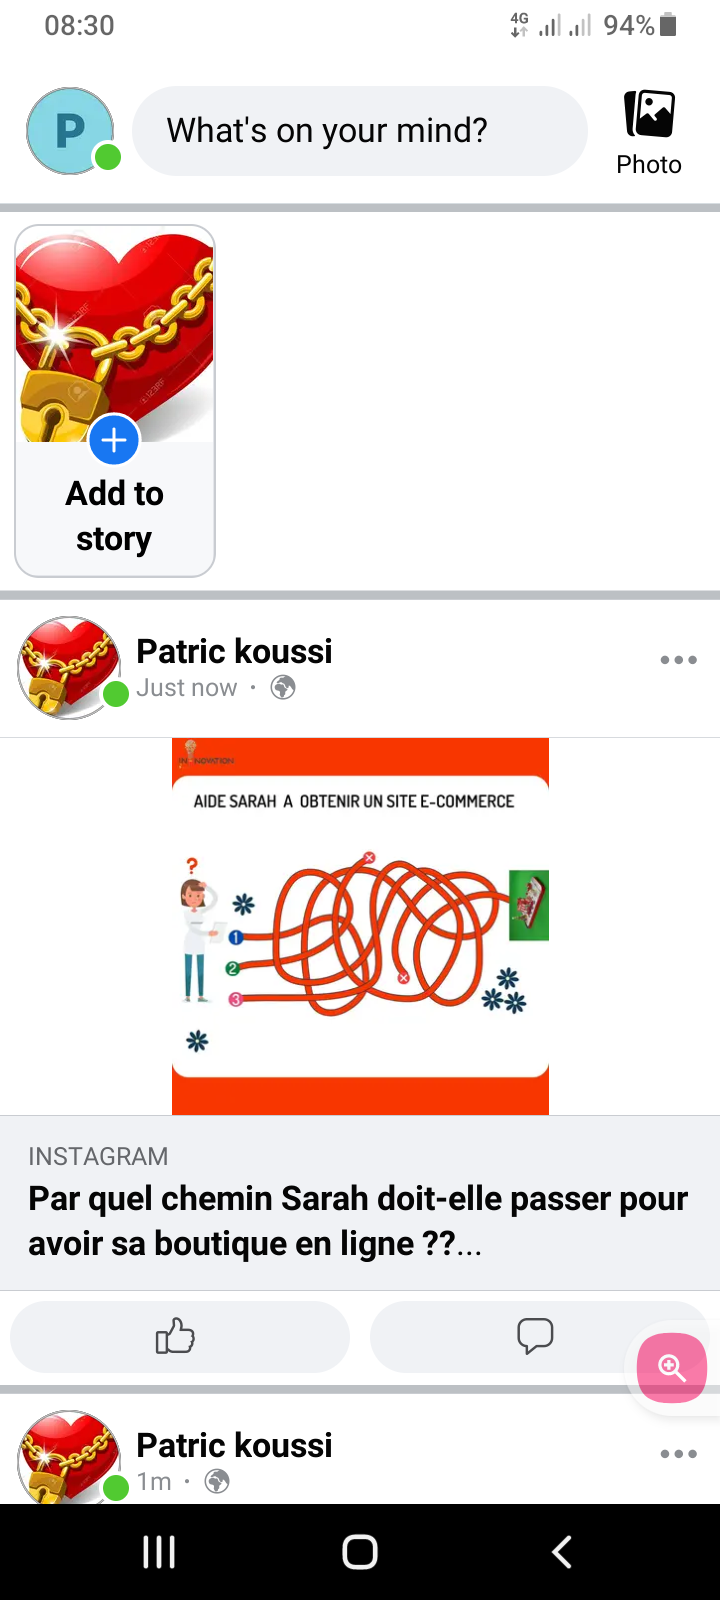The height and width of the screenshot is (1600, 720).
Task: Open the maze image in post
Action: 360,926
